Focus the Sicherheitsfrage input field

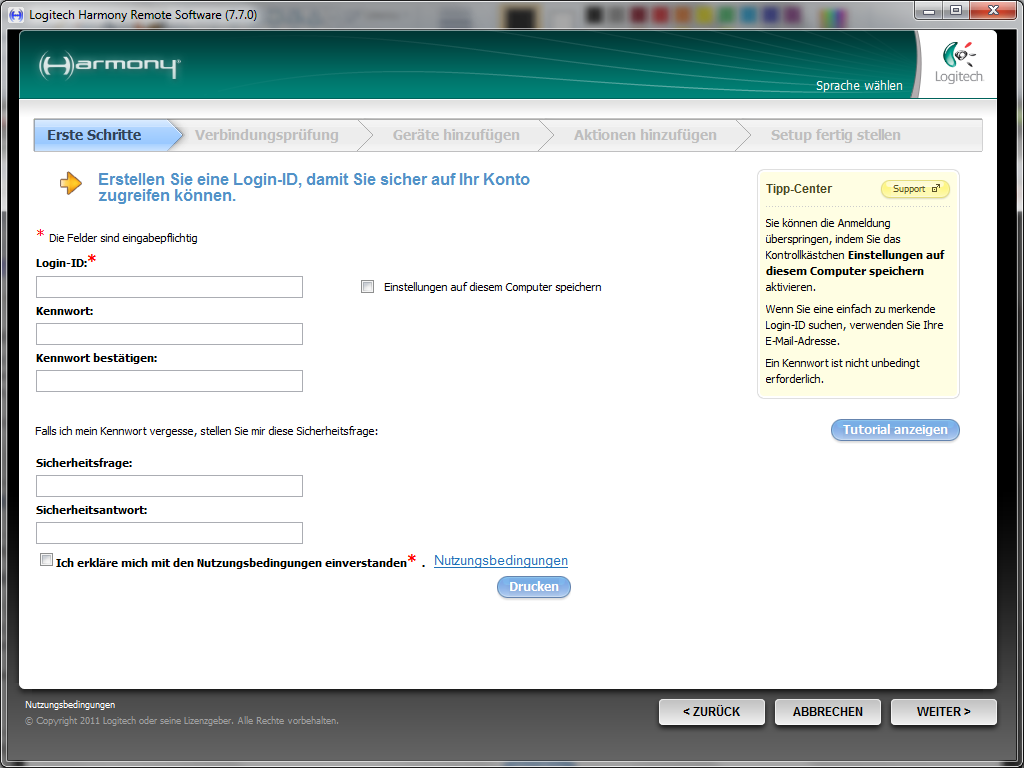169,486
